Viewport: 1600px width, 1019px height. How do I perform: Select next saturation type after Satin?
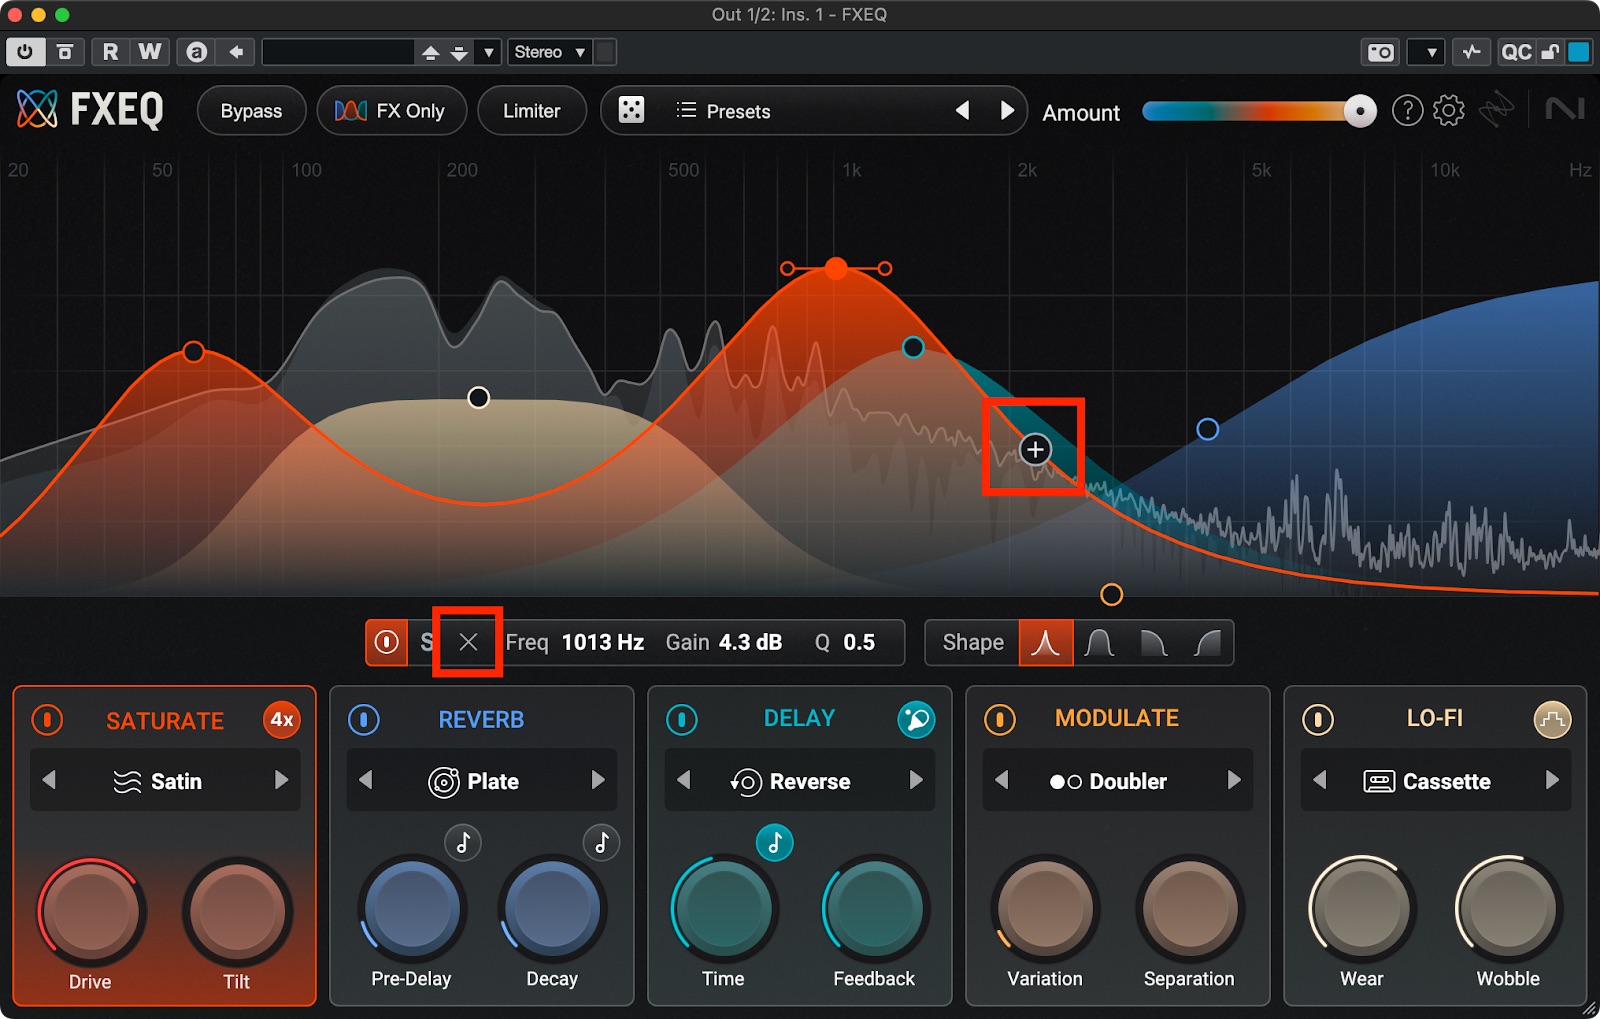pos(281,780)
